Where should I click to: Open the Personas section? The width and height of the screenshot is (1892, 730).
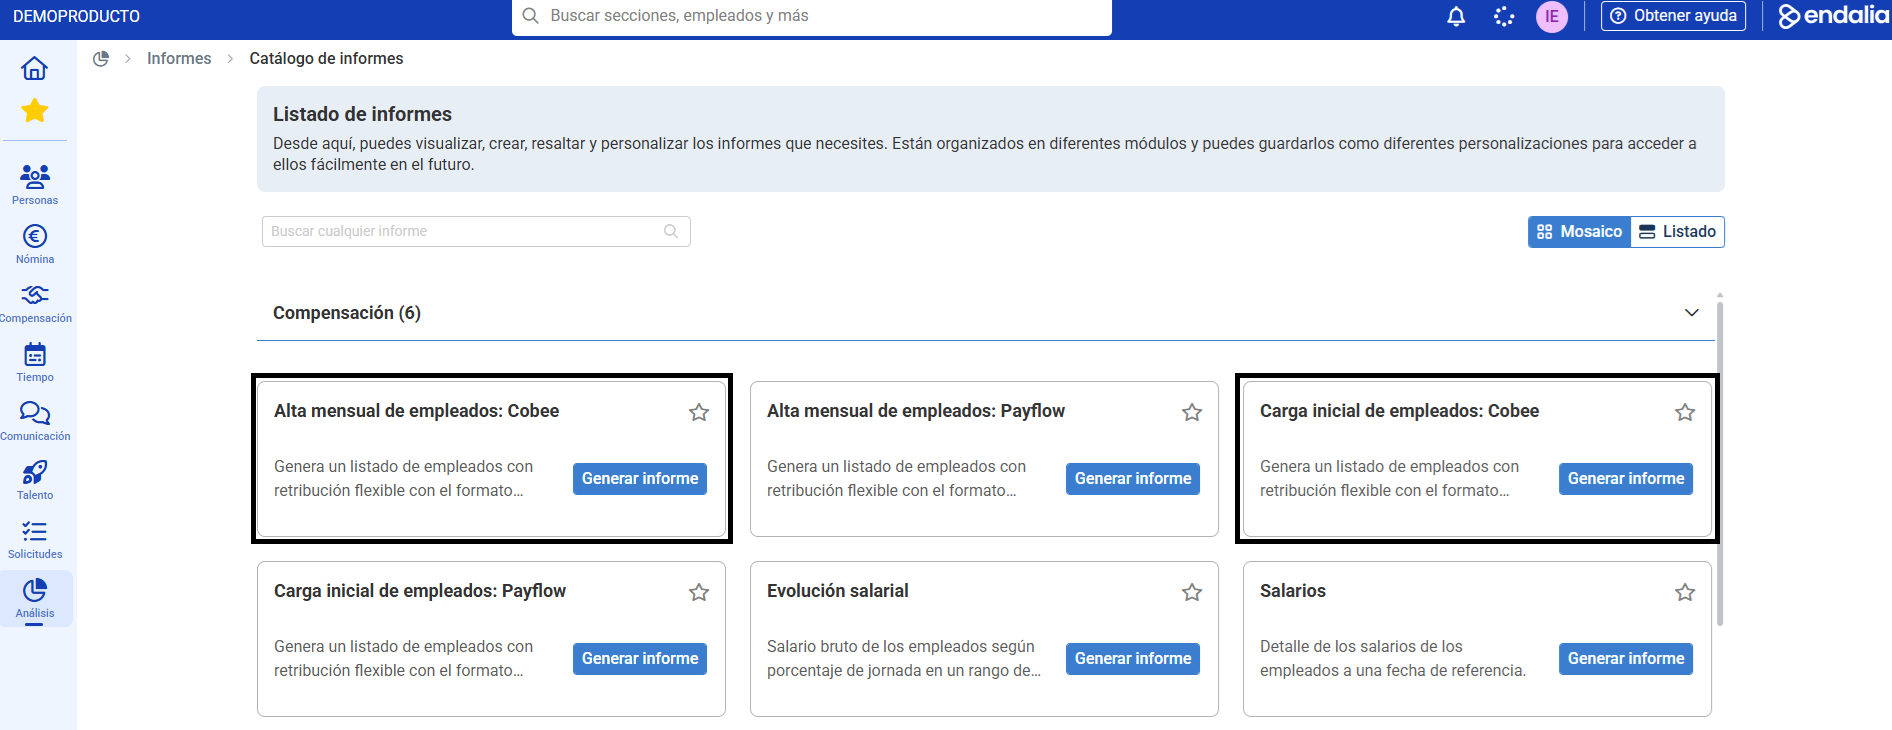[x=35, y=185]
